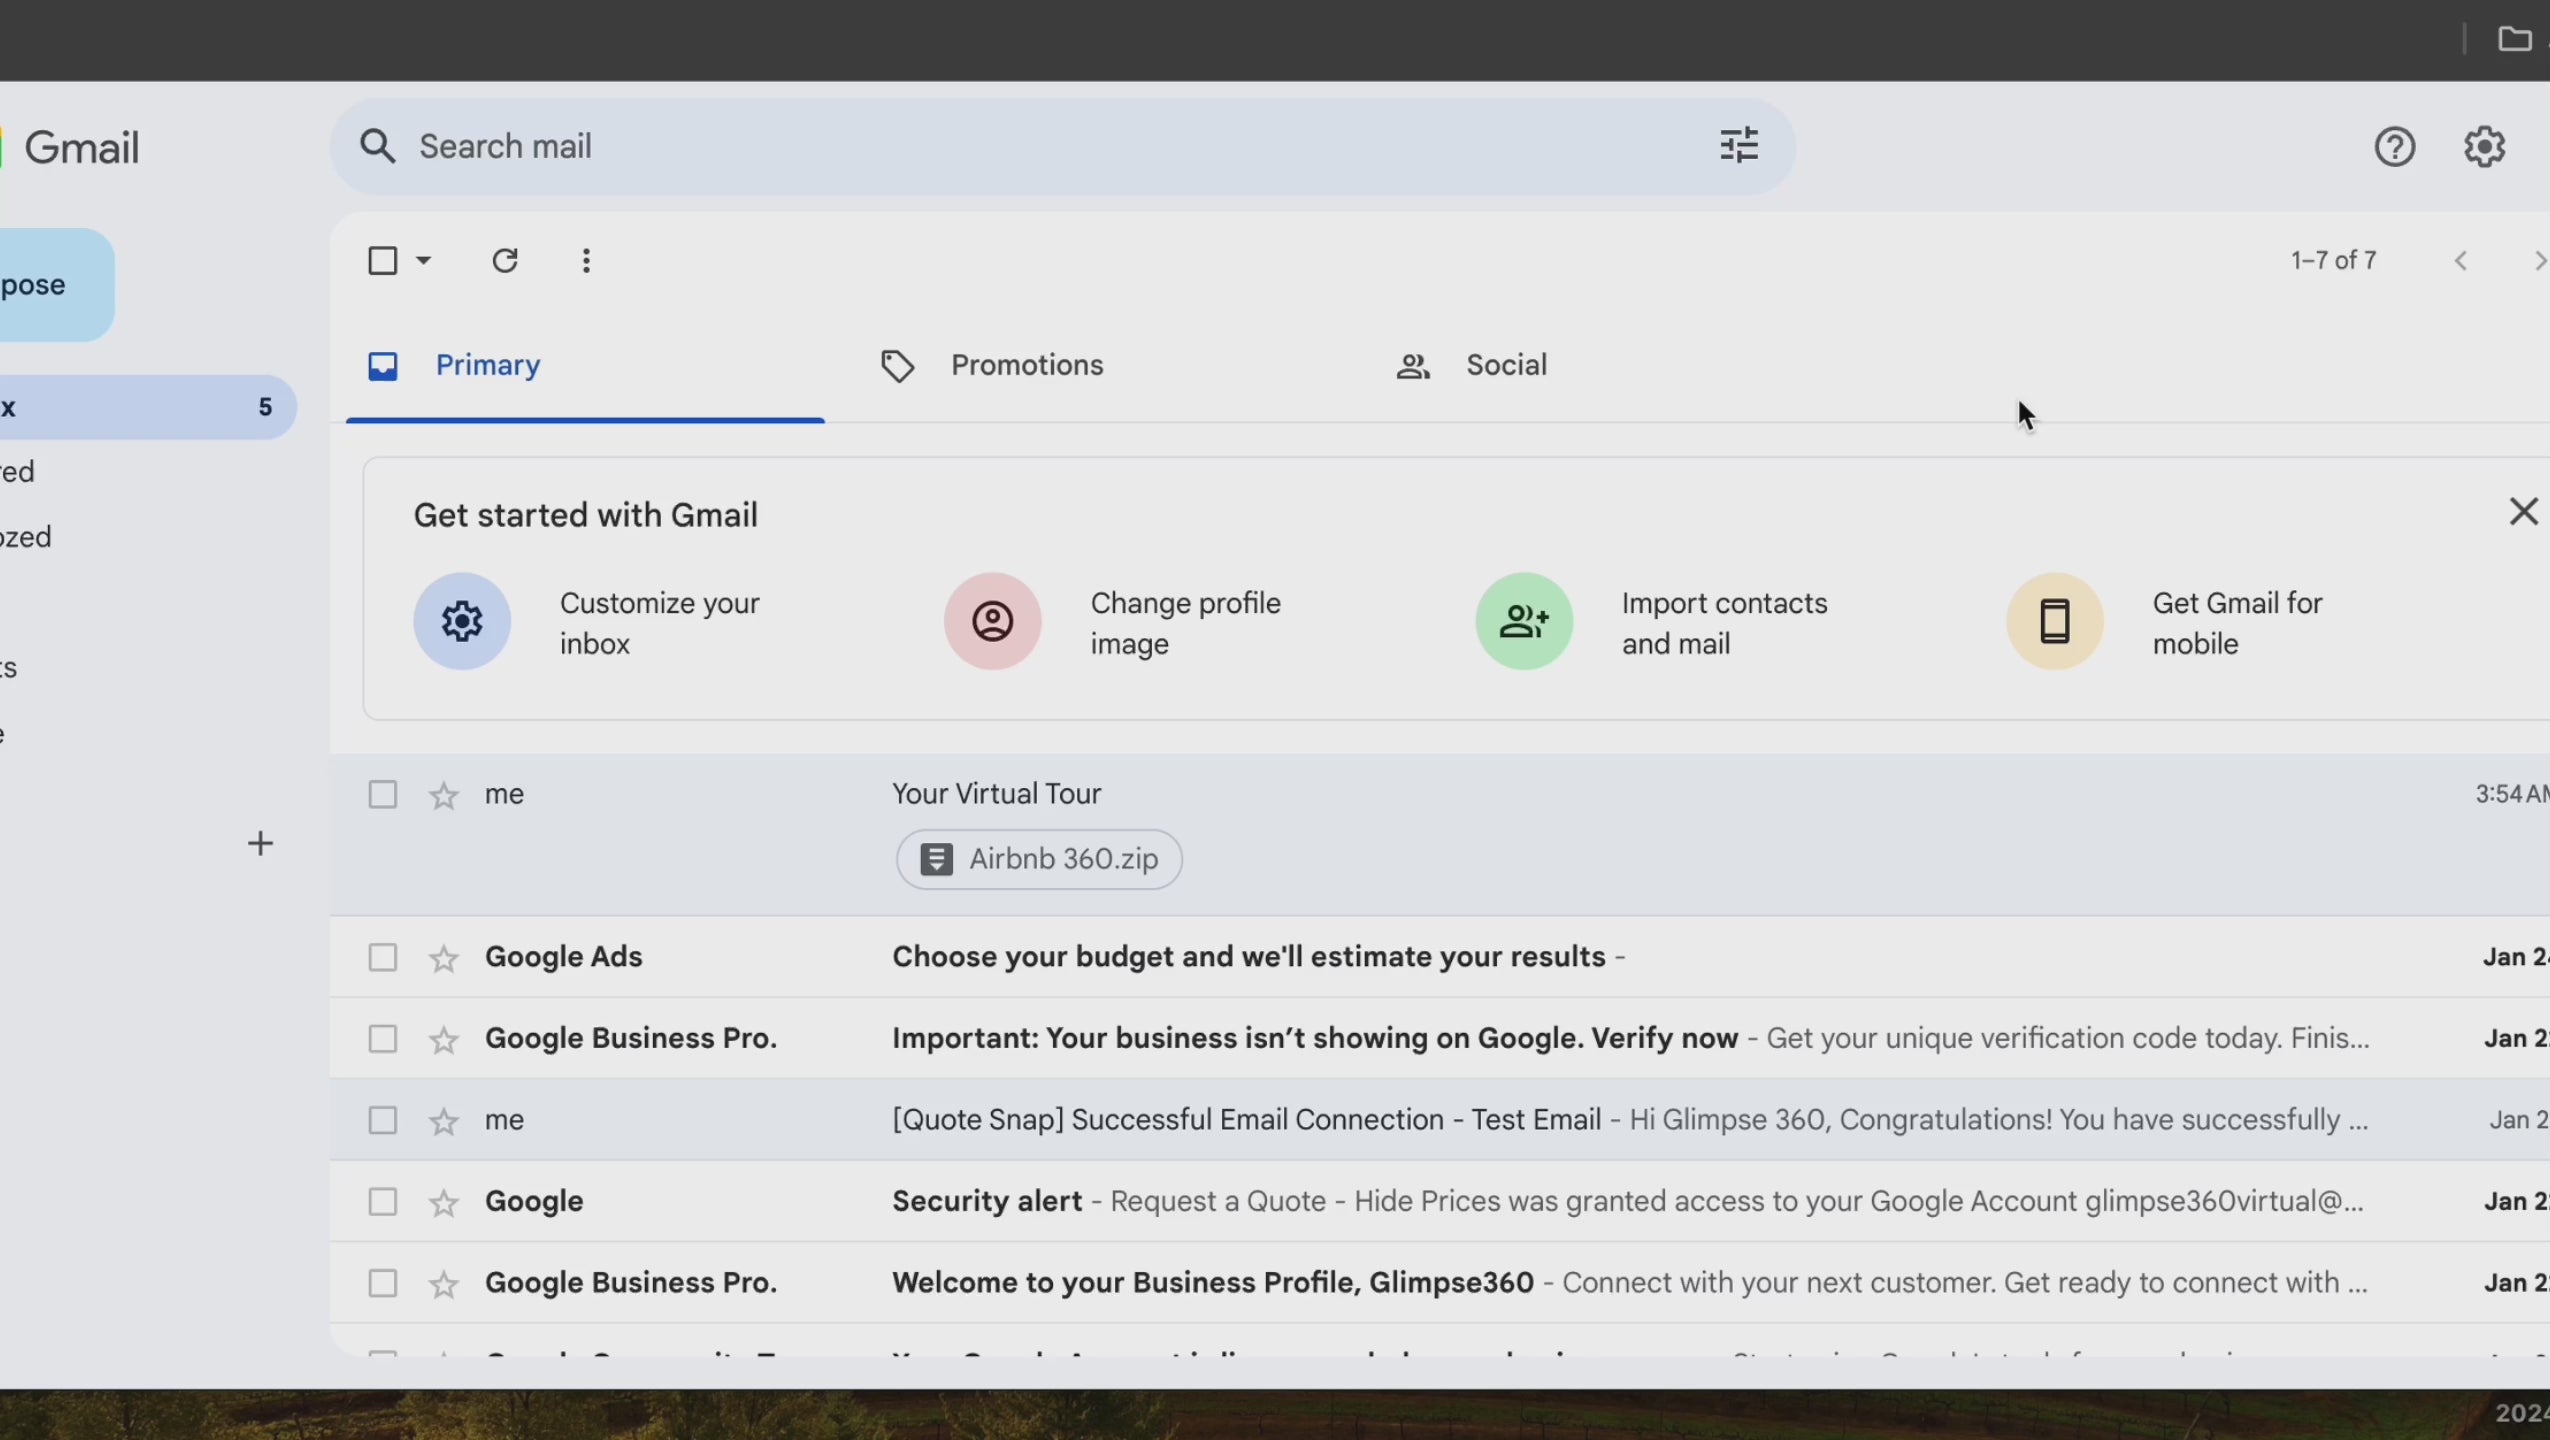The width and height of the screenshot is (2550, 1440).
Task: Close the Get started with Gmail card
Action: click(2523, 512)
